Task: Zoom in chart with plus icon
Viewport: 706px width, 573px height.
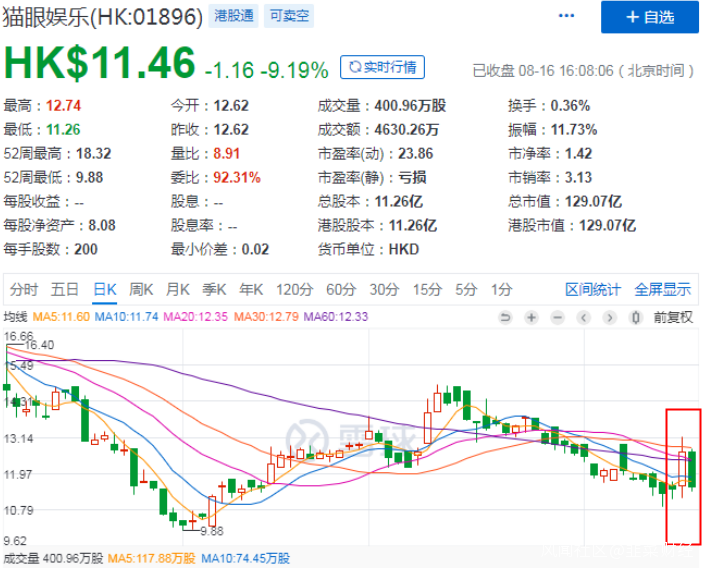Action: coord(531,318)
